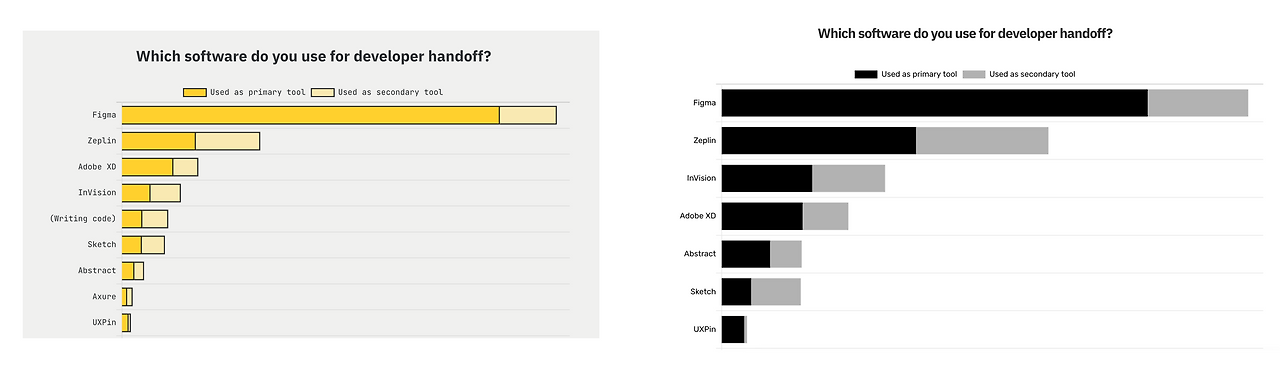Click the gray Zeplin secondary segment

pos(982,141)
